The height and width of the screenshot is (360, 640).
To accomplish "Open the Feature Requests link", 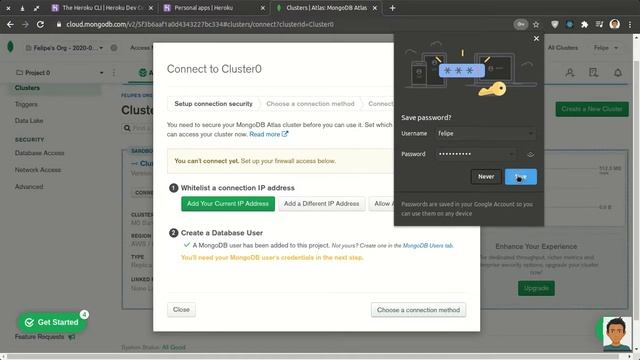I will (40, 337).
